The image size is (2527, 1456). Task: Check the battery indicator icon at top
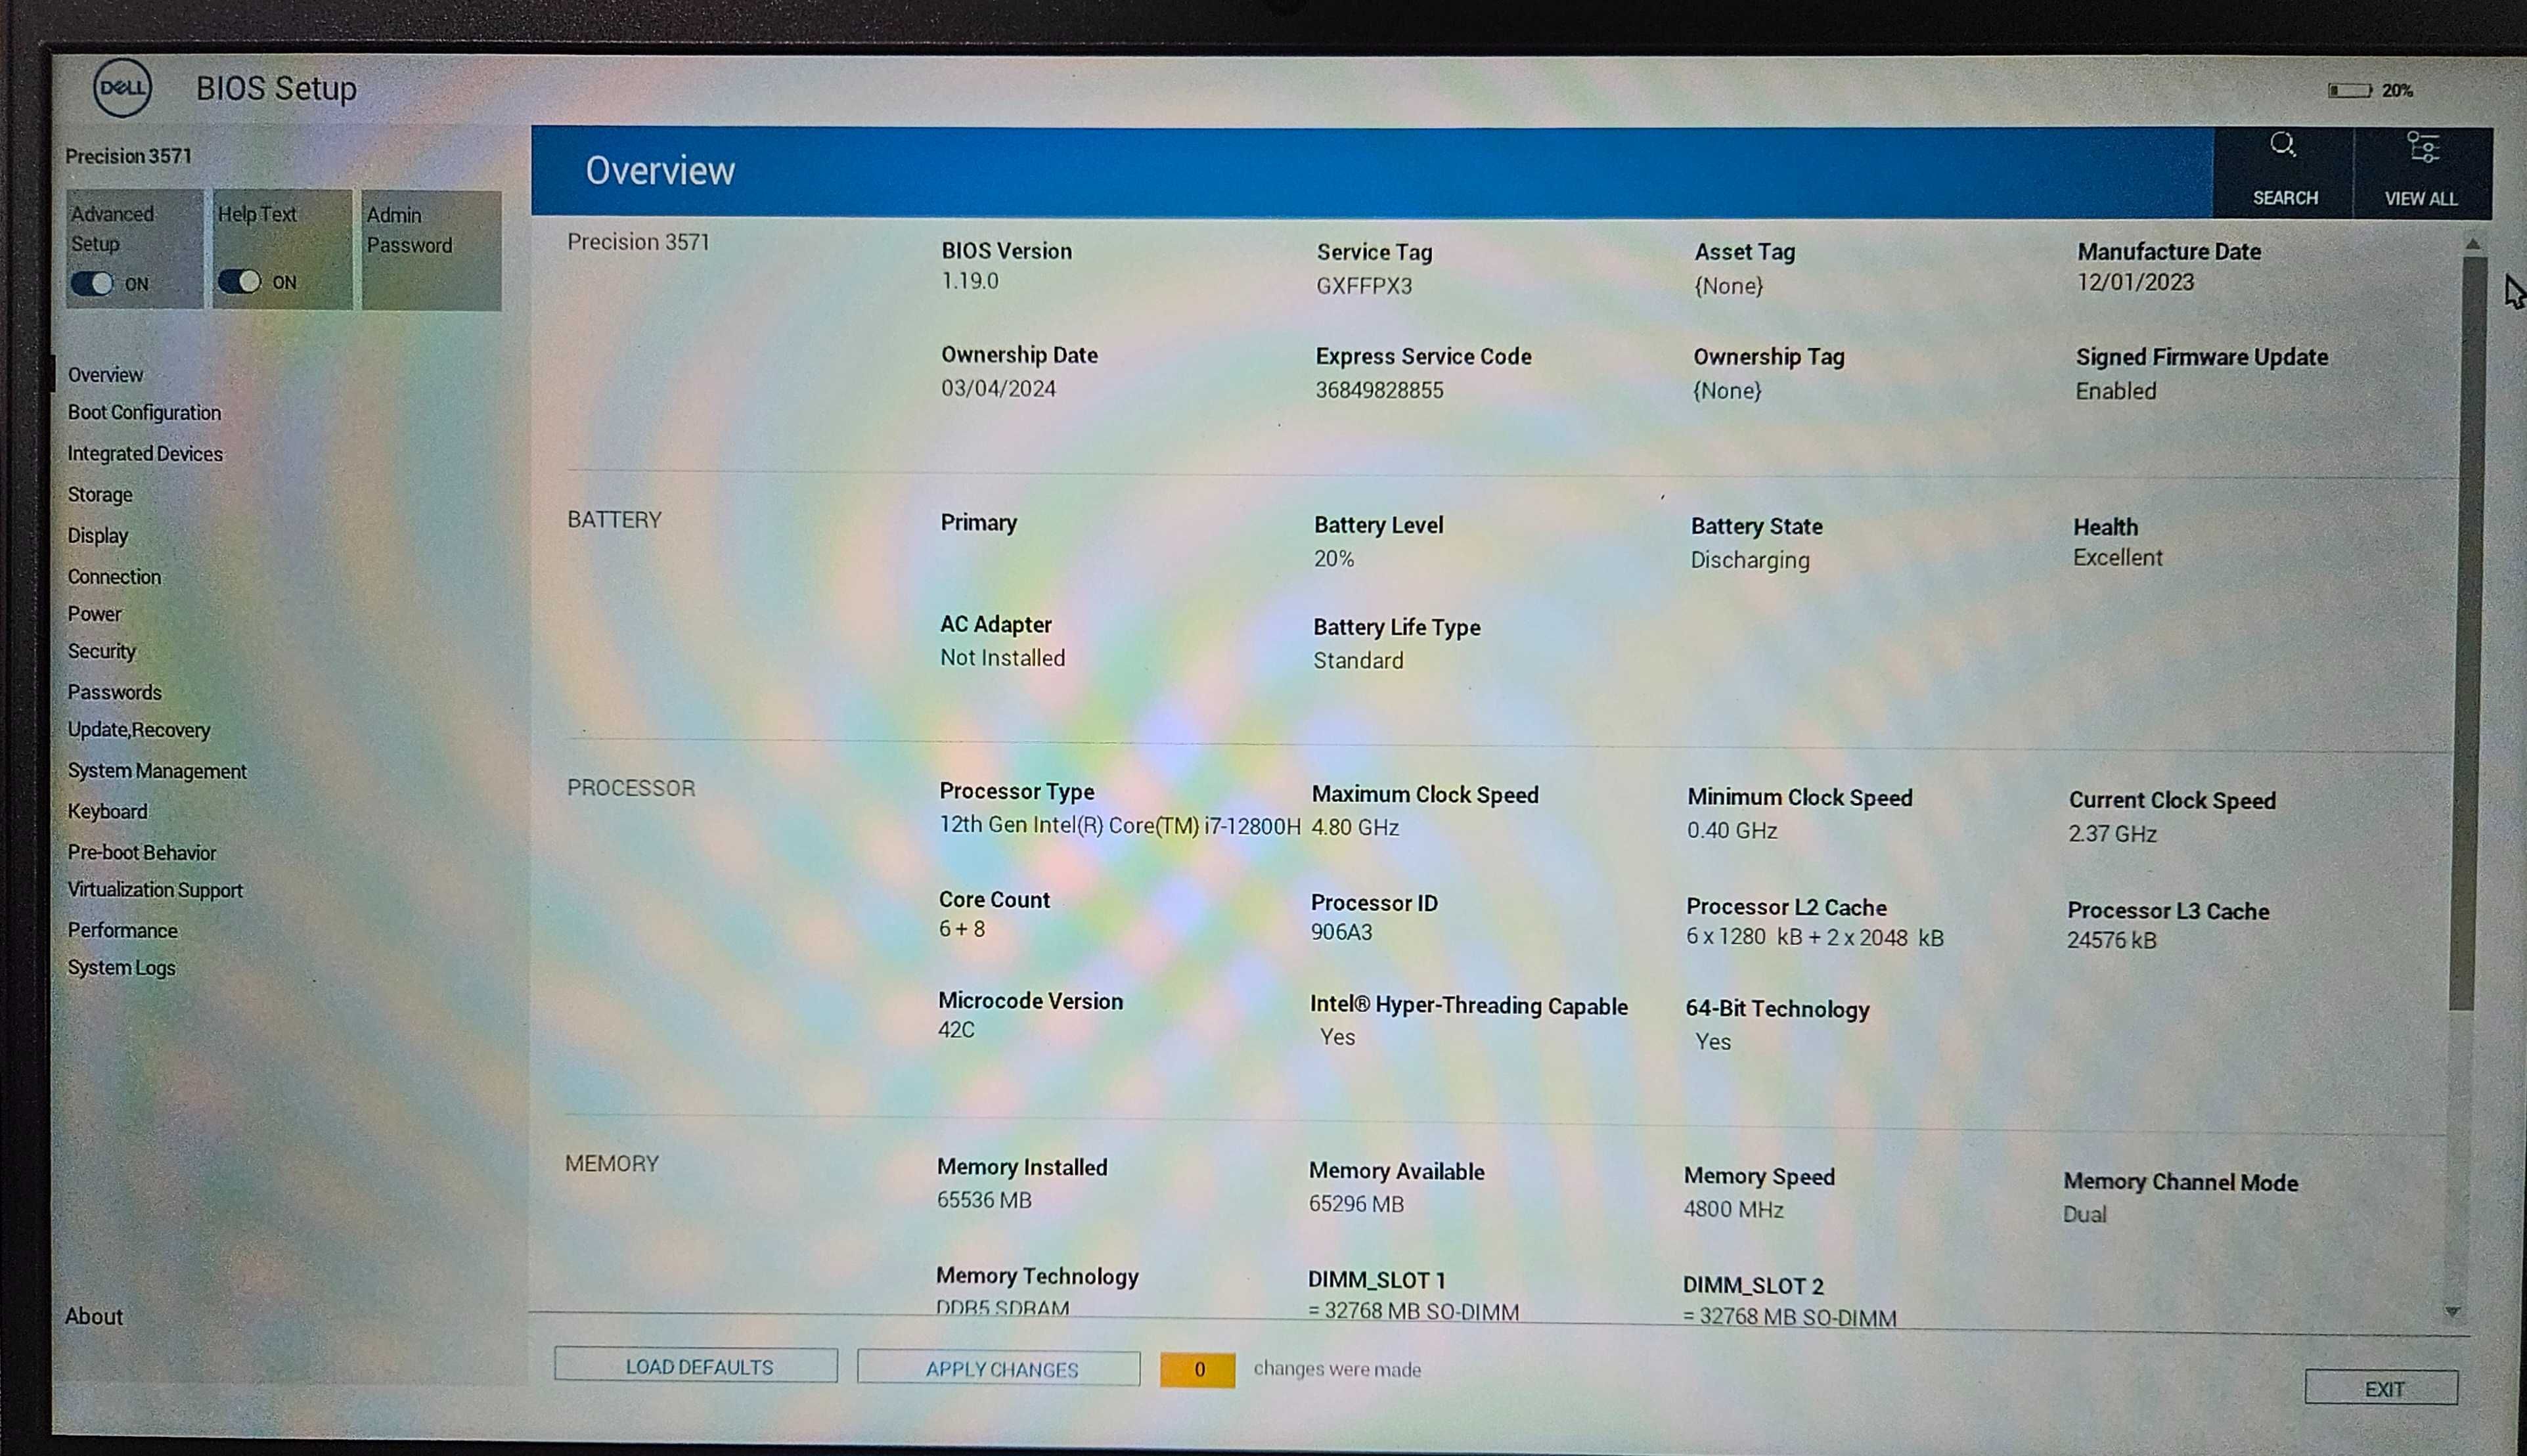2350,90
